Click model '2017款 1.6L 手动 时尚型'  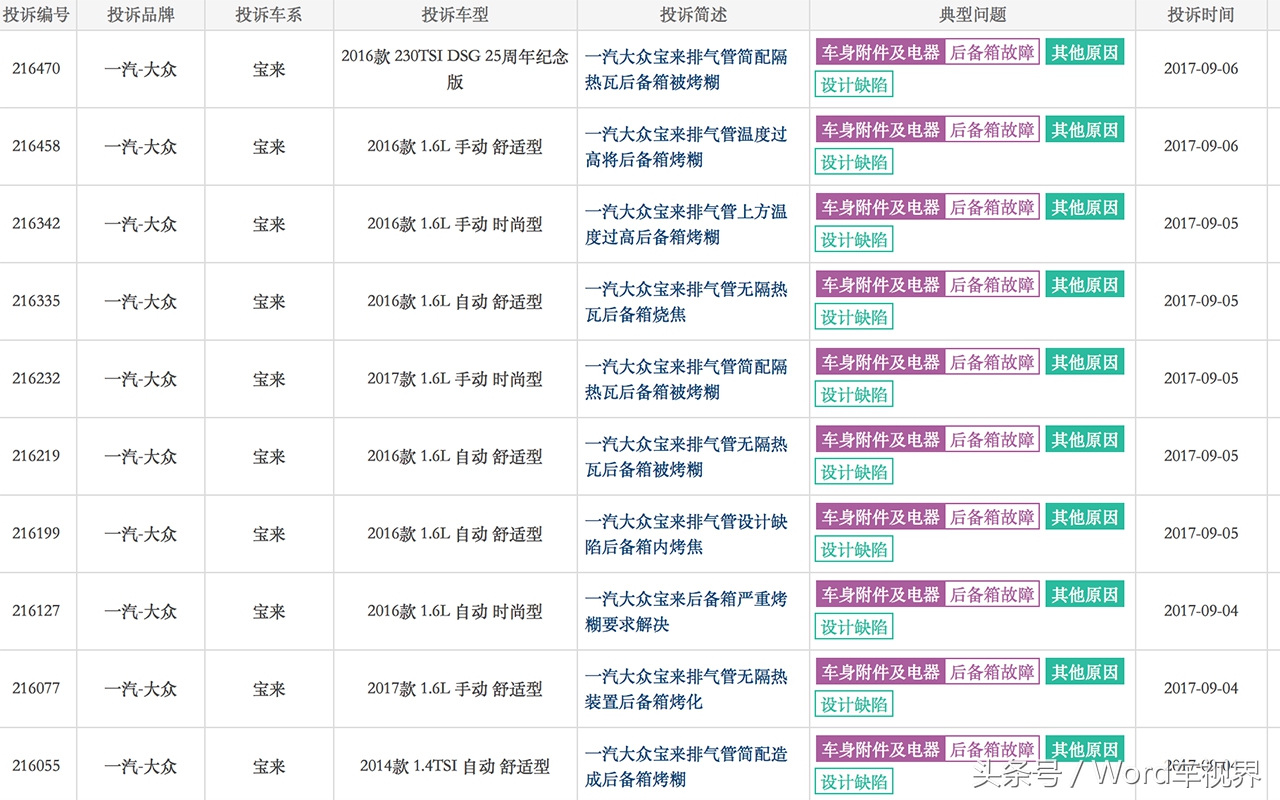pyautogui.click(x=455, y=379)
